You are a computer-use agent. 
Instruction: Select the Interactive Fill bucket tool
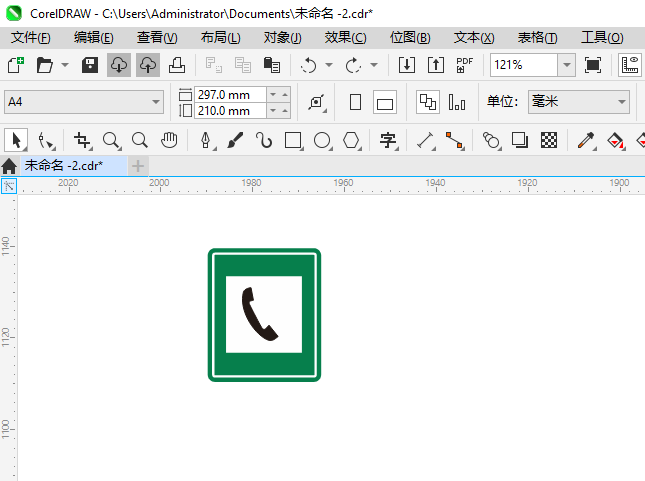click(x=615, y=140)
